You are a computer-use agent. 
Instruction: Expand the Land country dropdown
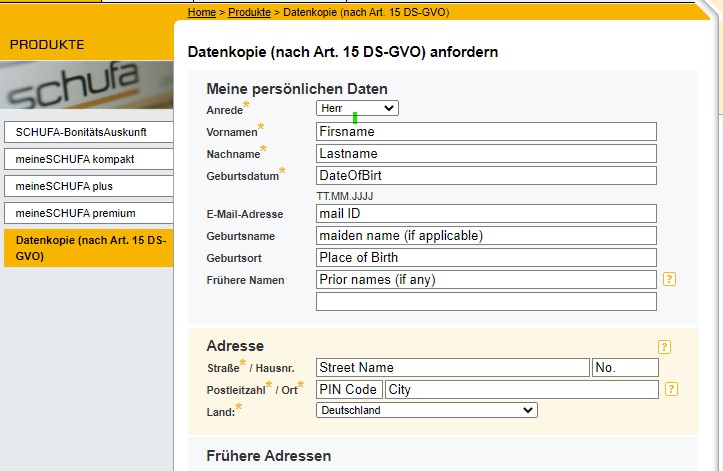(427, 410)
